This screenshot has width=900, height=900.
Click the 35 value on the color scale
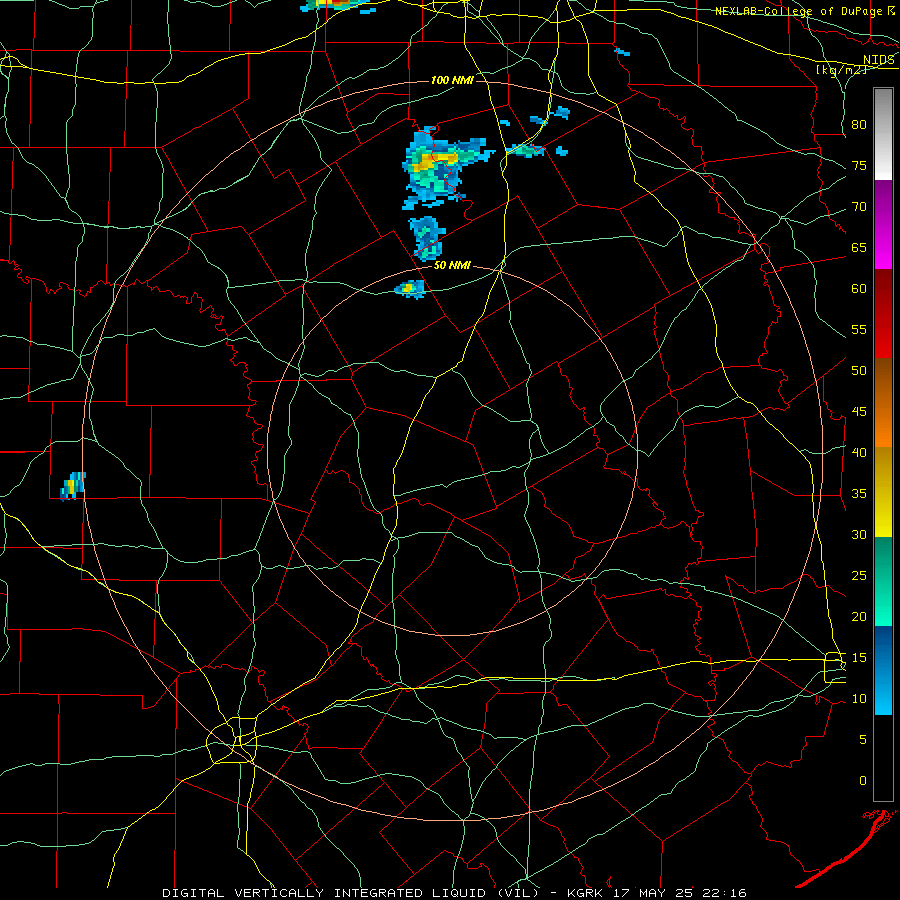click(x=859, y=494)
